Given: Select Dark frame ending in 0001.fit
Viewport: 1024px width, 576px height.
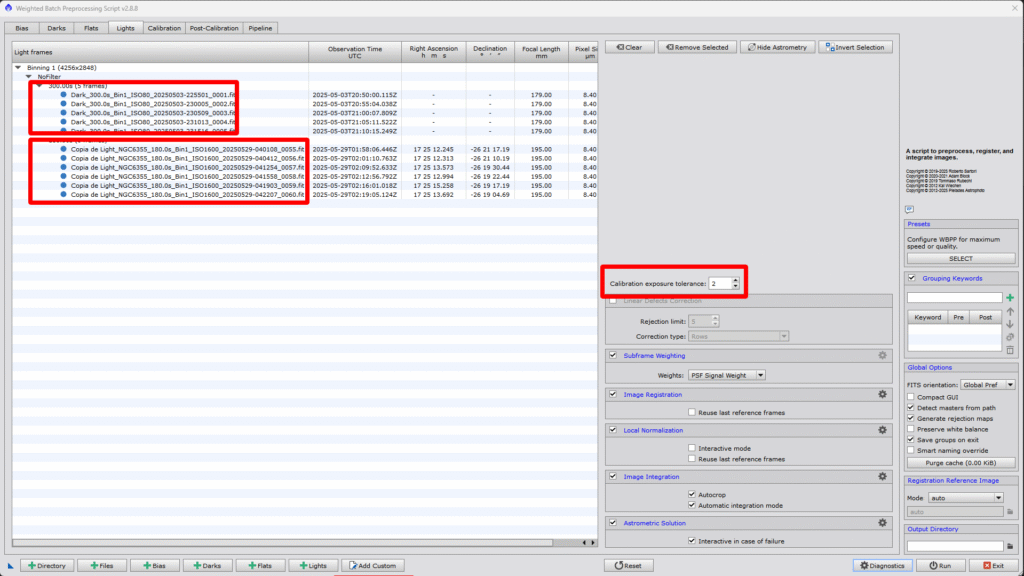Looking at the screenshot, I should (x=152, y=95).
